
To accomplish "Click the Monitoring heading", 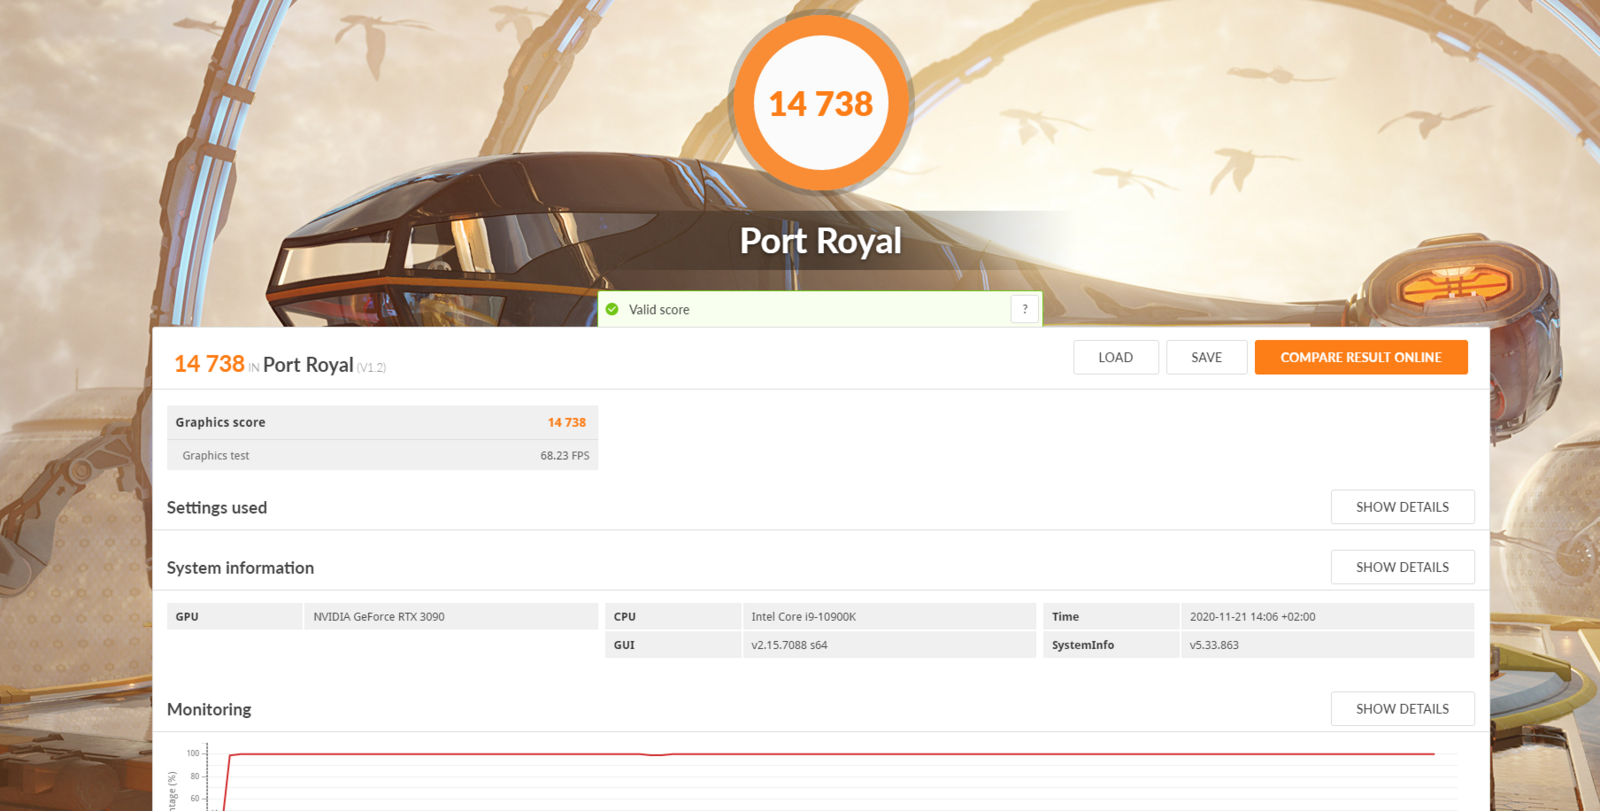I will (209, 709).
